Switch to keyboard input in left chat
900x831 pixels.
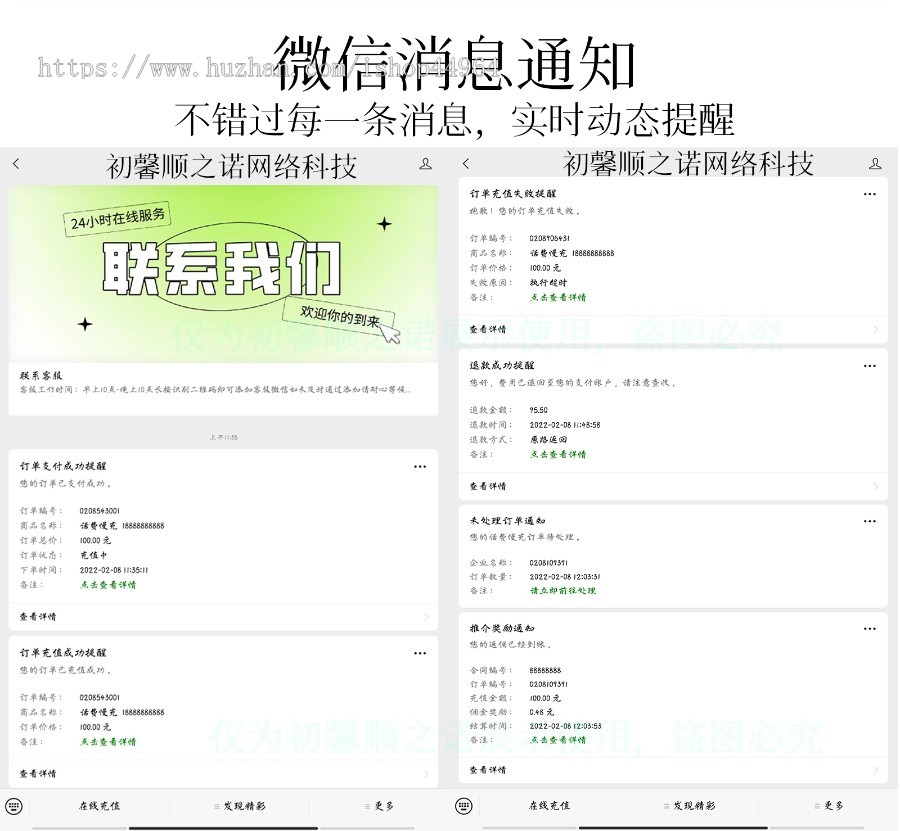pyautogui.click(x=14, y=806)
